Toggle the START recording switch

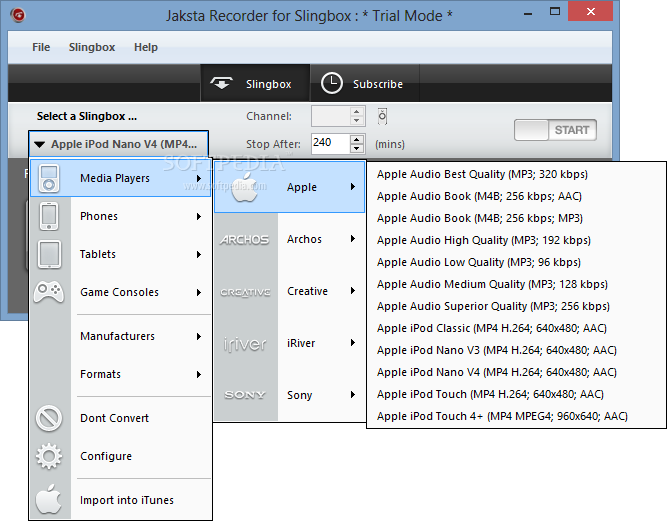[555, 130]
